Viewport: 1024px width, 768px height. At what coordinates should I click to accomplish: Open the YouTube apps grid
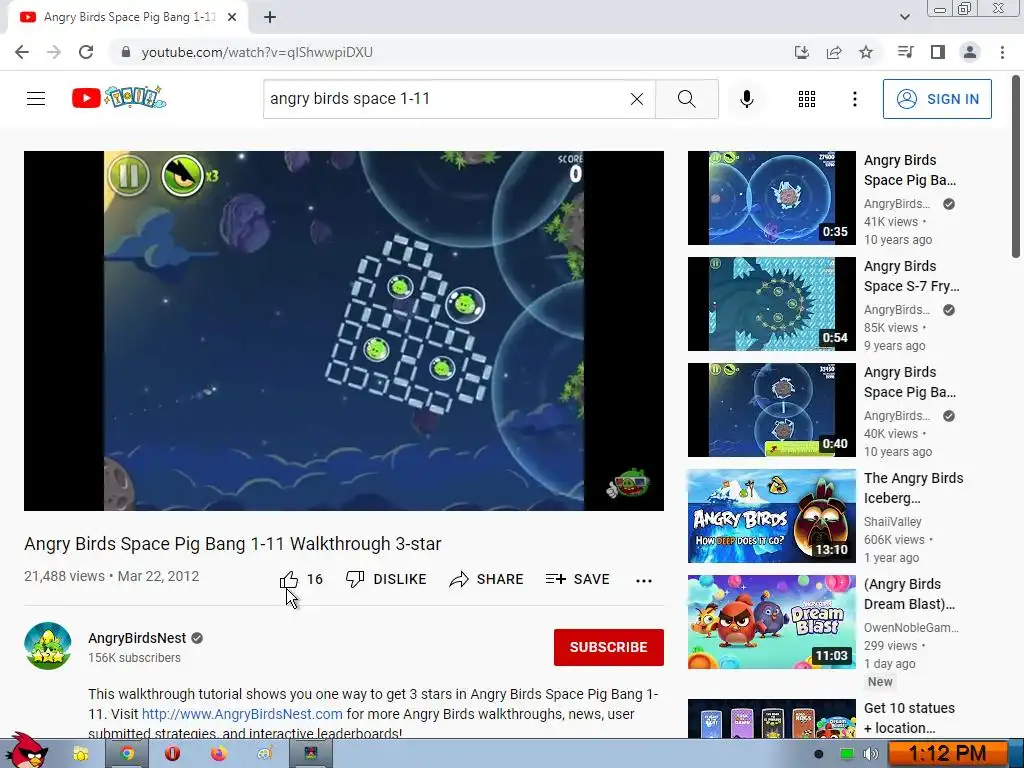tap(807, 99)
